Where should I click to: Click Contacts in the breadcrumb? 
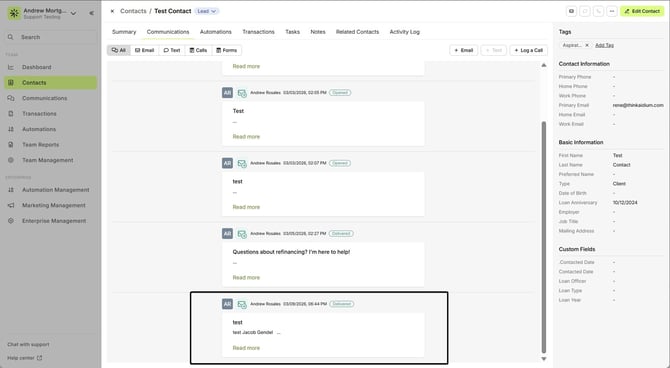pos(133,11)
